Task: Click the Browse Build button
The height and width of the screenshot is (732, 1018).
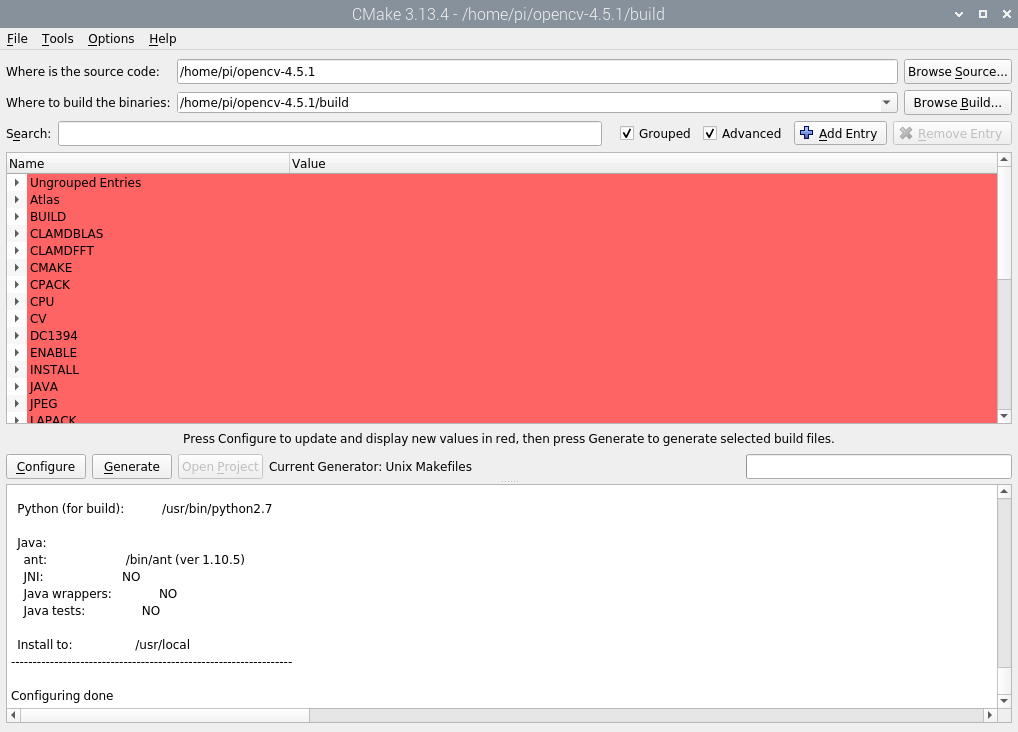Action: 958,103
